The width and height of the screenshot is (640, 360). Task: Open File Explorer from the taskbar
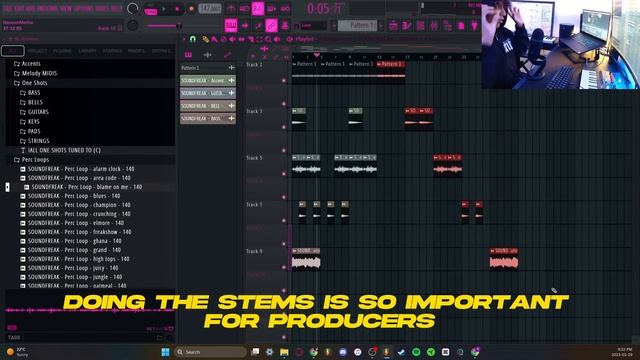point(284,352)
